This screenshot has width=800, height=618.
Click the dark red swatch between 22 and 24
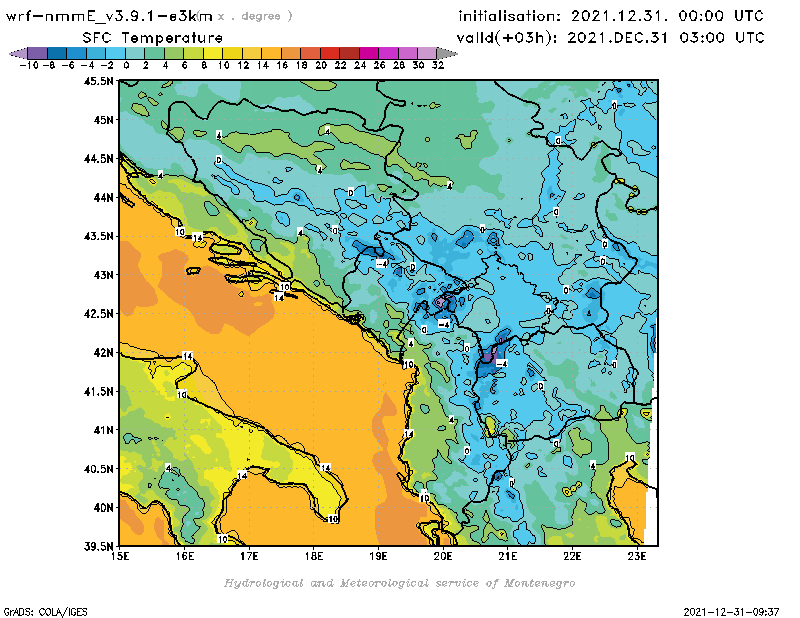[x=349, y=53]
